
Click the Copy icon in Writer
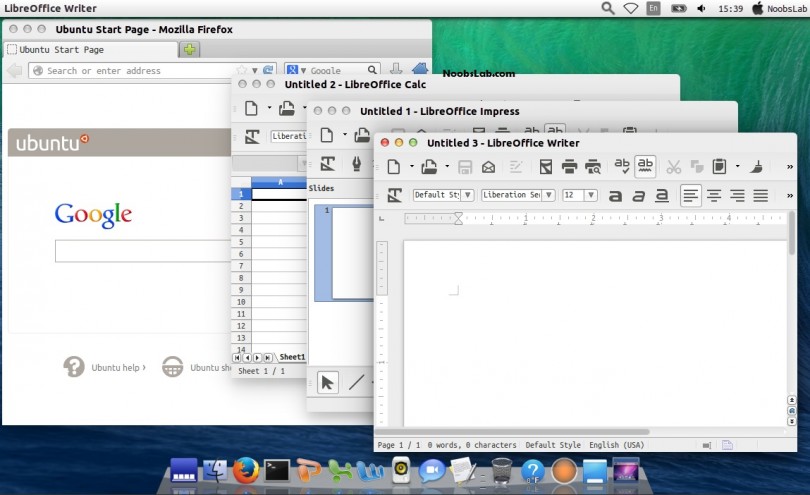pyautogui.click(x=697, y=167)
